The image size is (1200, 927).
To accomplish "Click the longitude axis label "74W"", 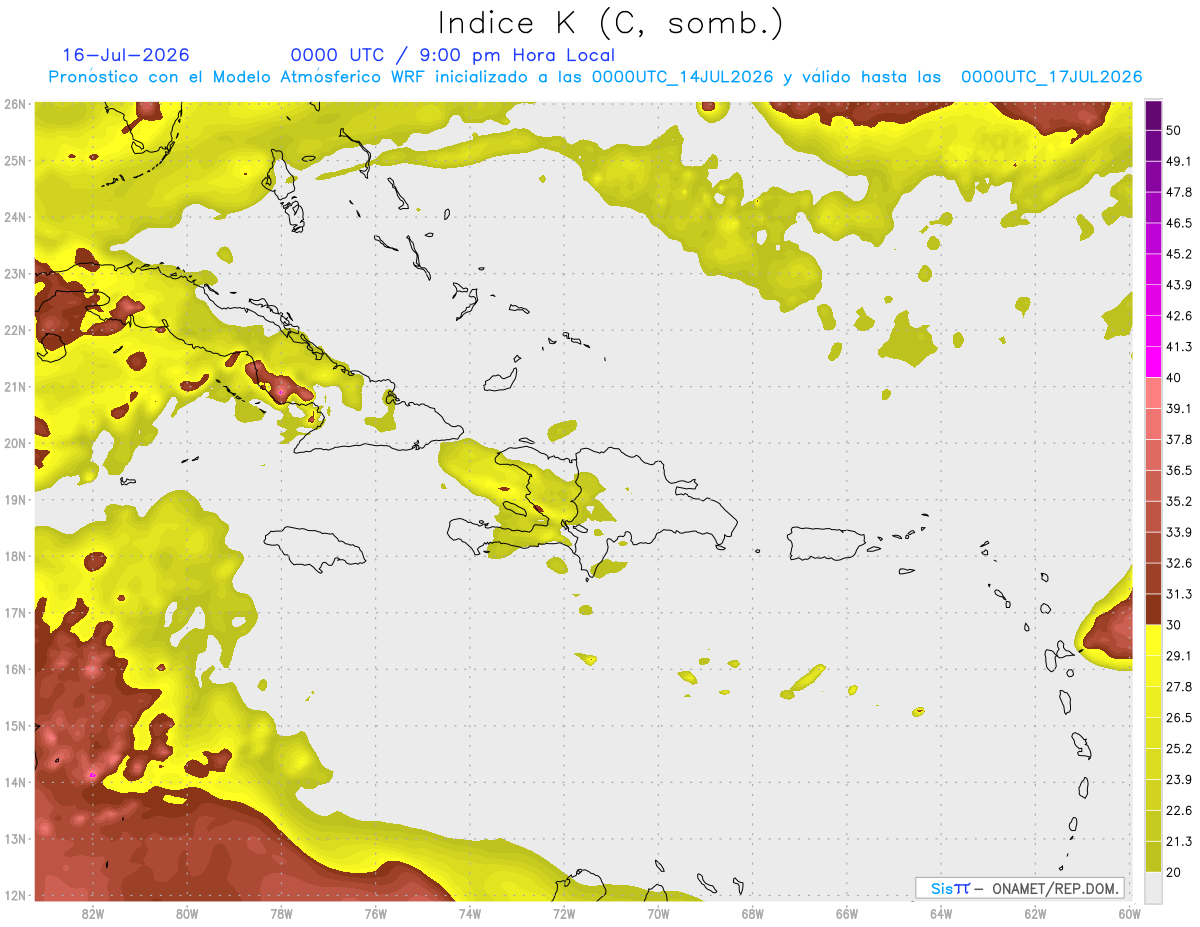I will tap(470, 913).
